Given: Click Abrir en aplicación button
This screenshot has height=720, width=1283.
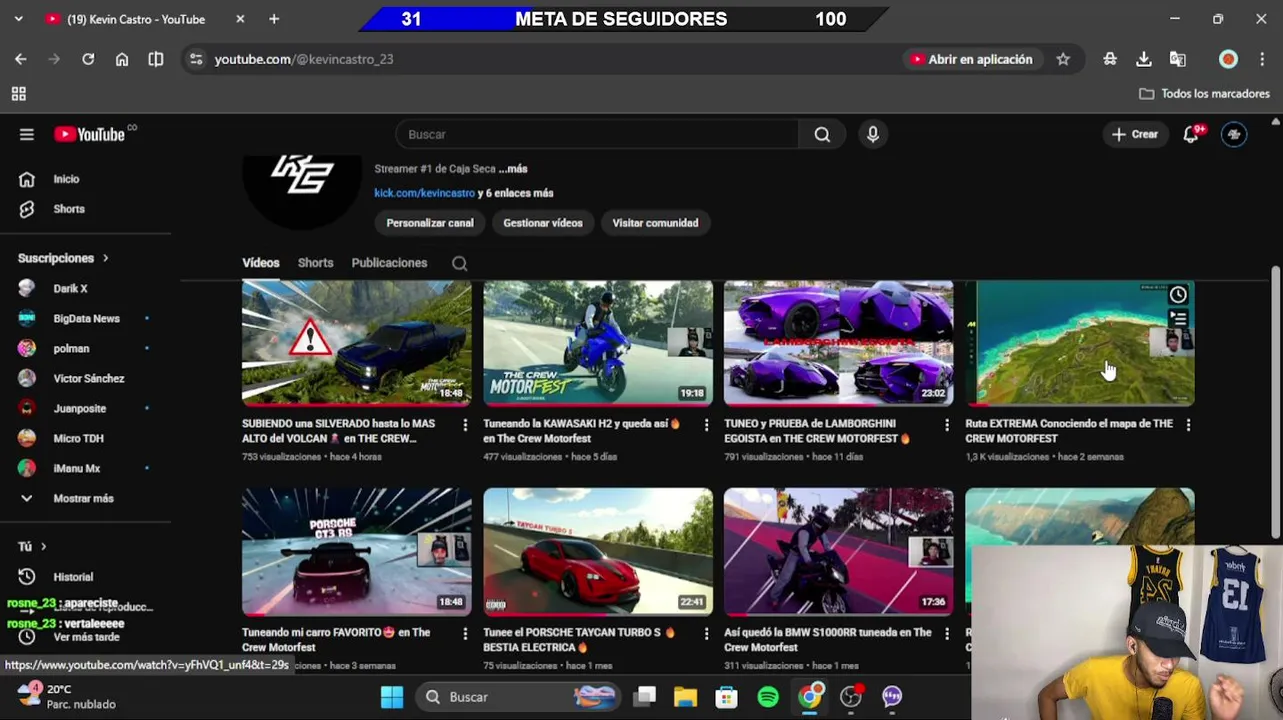Looking at the screenshot, I should tap(971, 59).
